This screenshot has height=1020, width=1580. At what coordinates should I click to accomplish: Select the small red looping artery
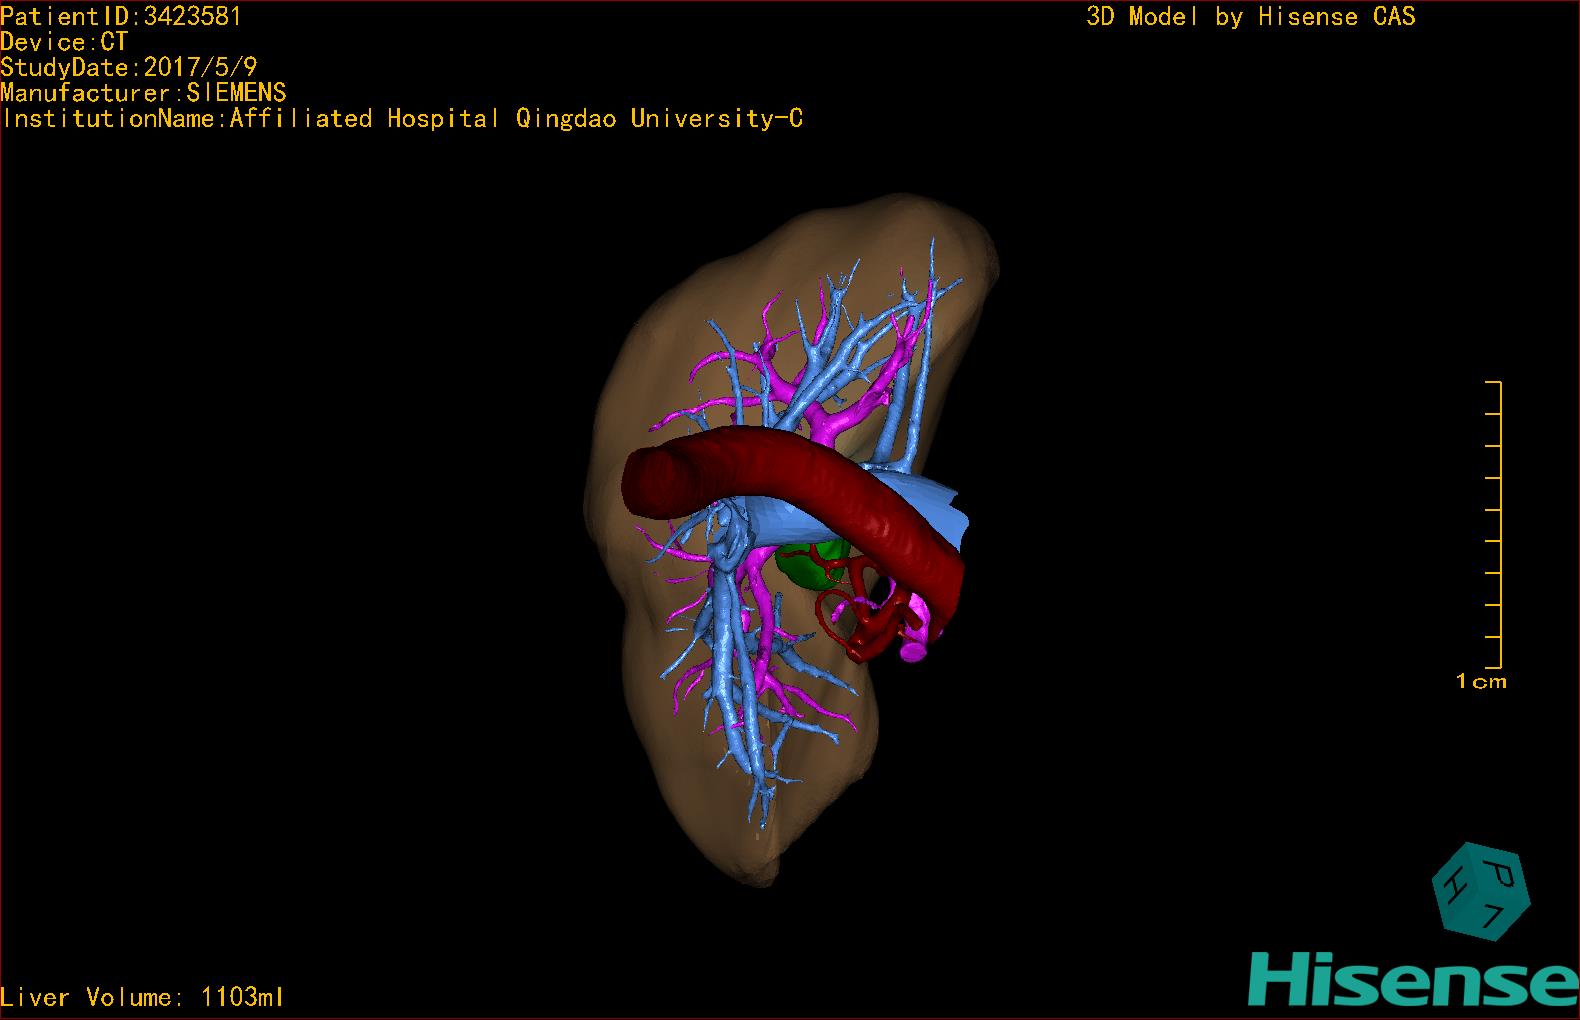point(832,612)
